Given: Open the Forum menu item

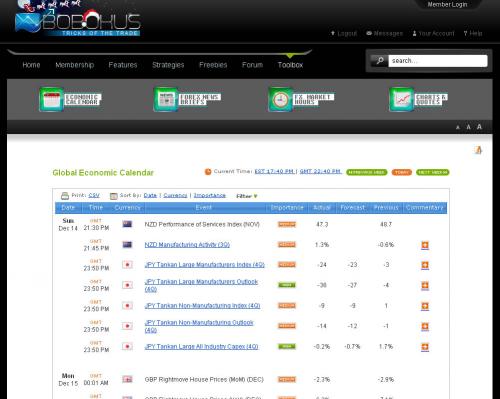Looking at the screenshot, I should pyautogui.click(x=252, y=65).
